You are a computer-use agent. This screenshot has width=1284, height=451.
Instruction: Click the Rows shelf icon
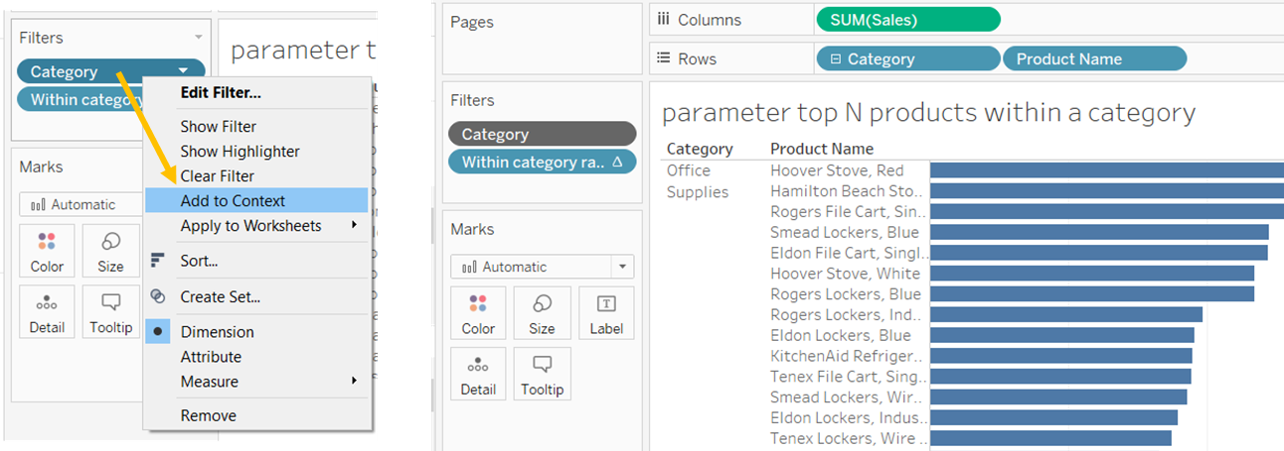point(662,59)
